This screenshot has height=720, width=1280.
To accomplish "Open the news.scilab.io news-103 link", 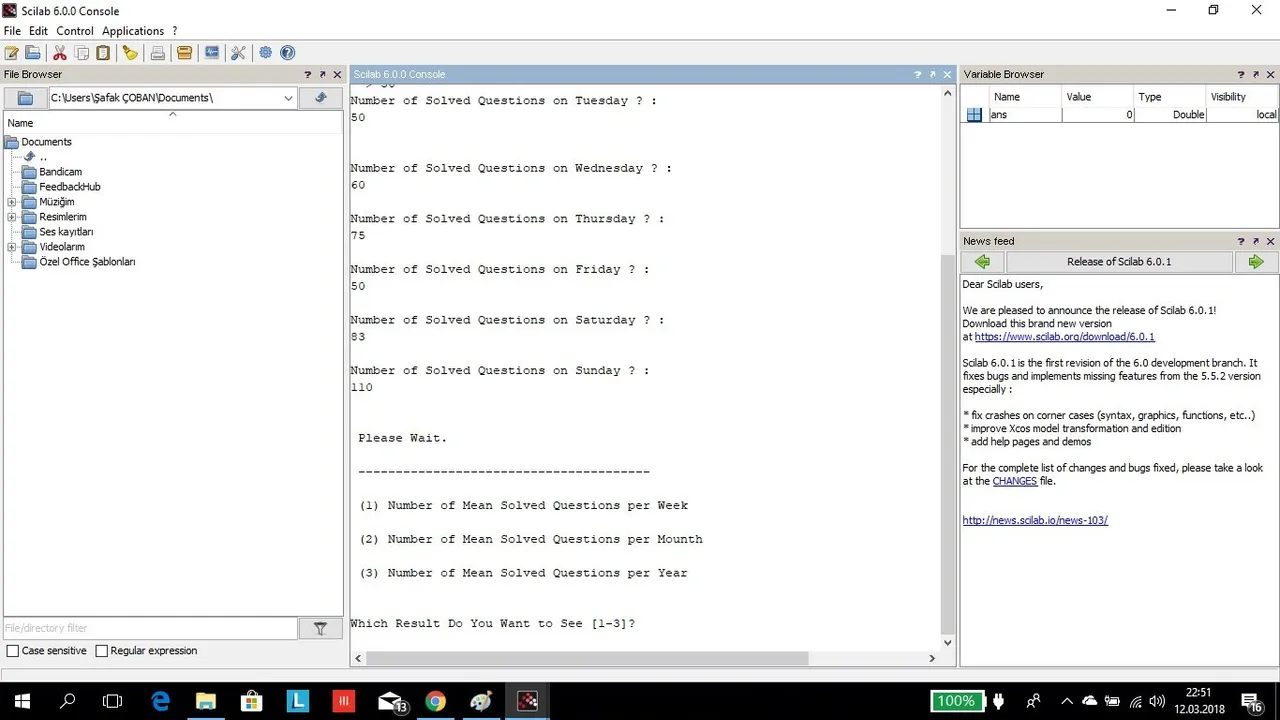I will pyautogui.click(x=1035, y=520).
